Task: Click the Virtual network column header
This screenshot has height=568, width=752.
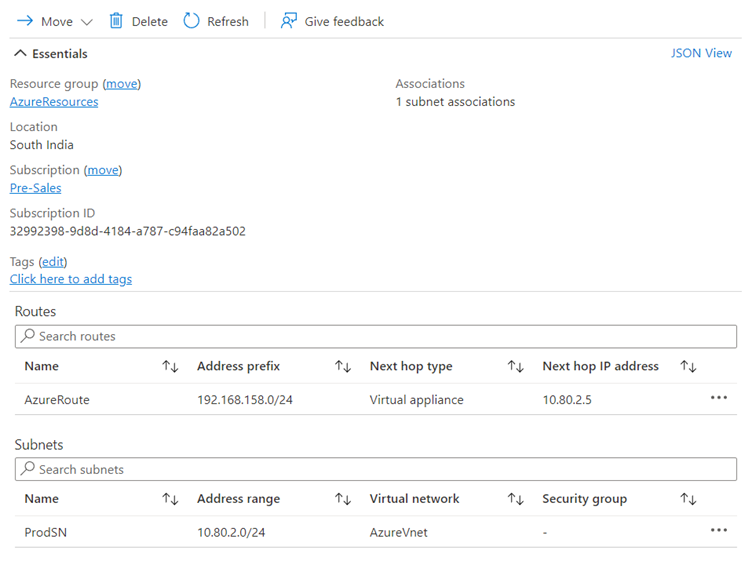Action: tap(414, 499)
